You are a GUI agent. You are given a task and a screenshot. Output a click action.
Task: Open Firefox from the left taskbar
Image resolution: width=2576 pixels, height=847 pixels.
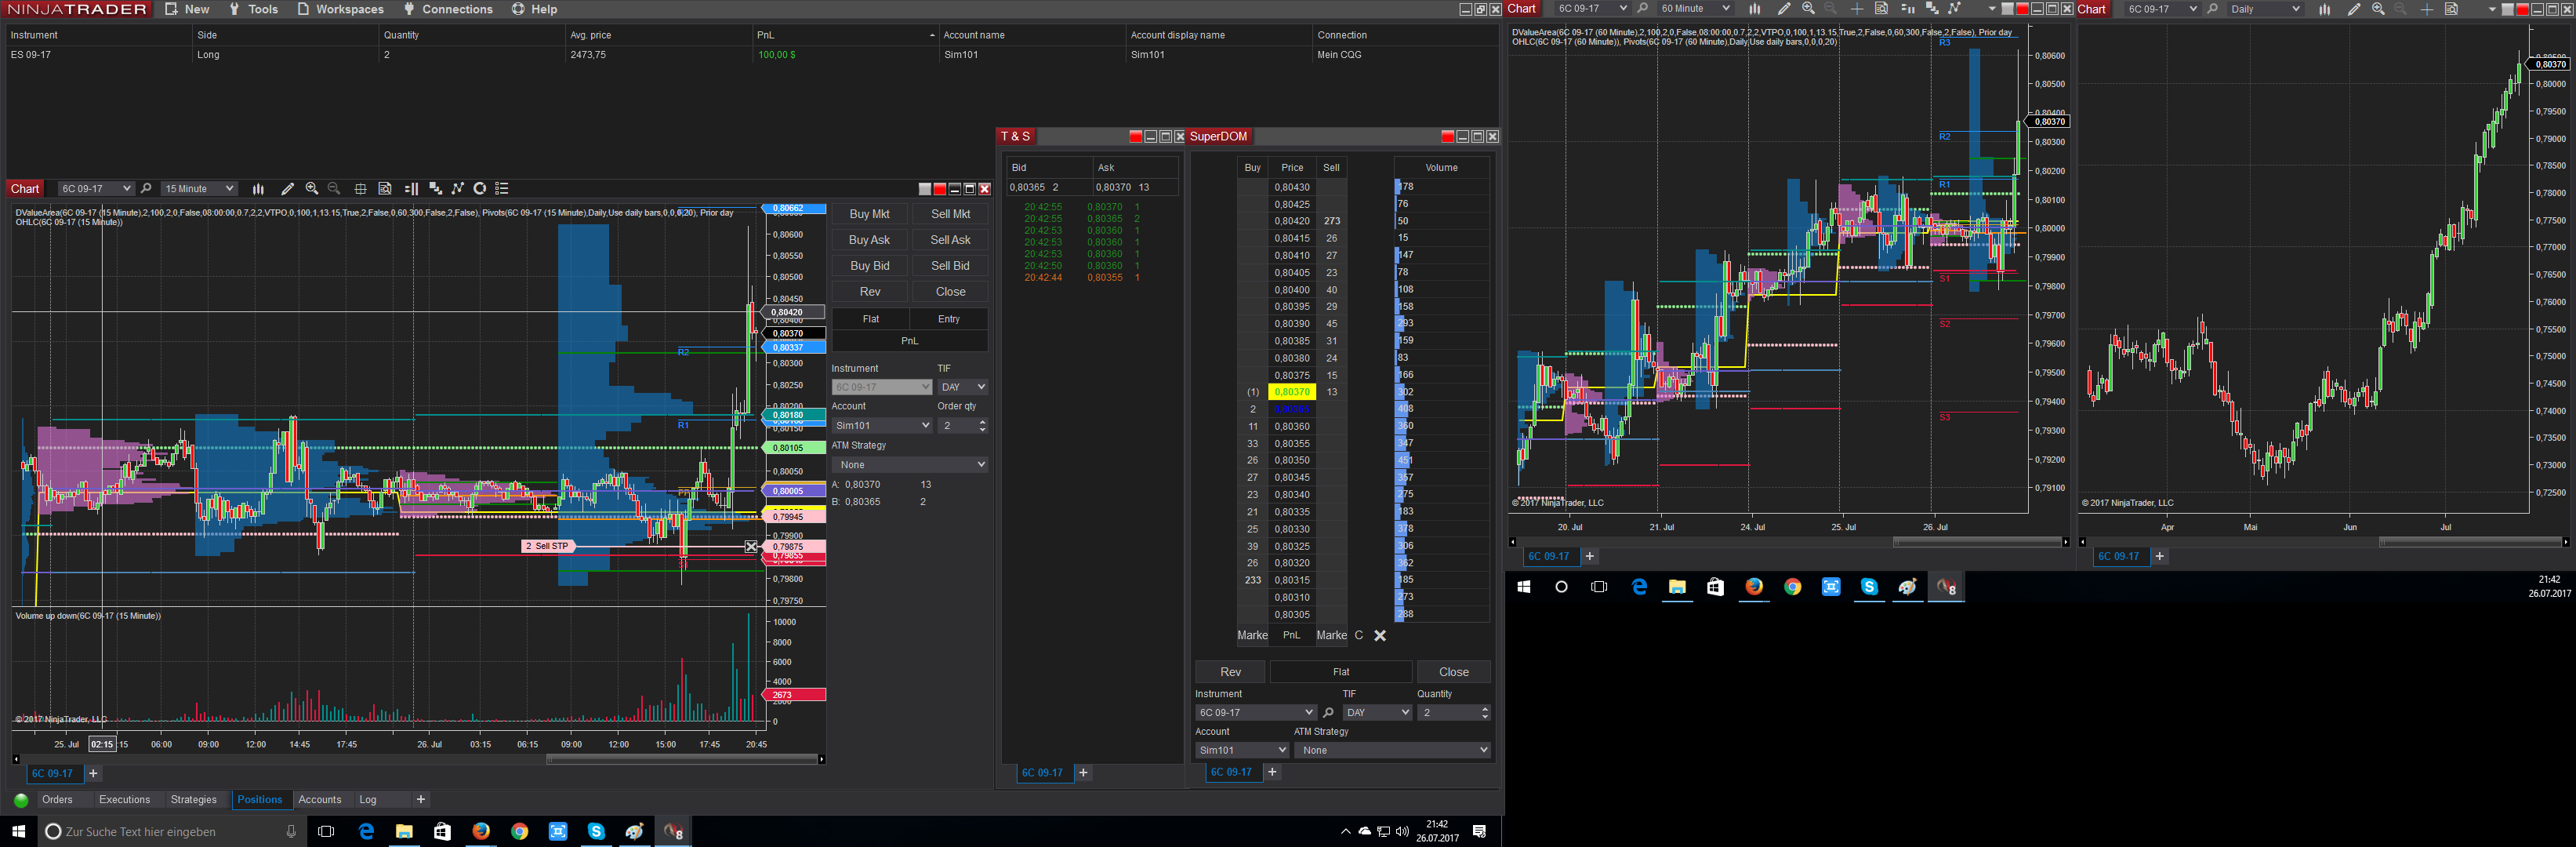(x=481, y=832)
